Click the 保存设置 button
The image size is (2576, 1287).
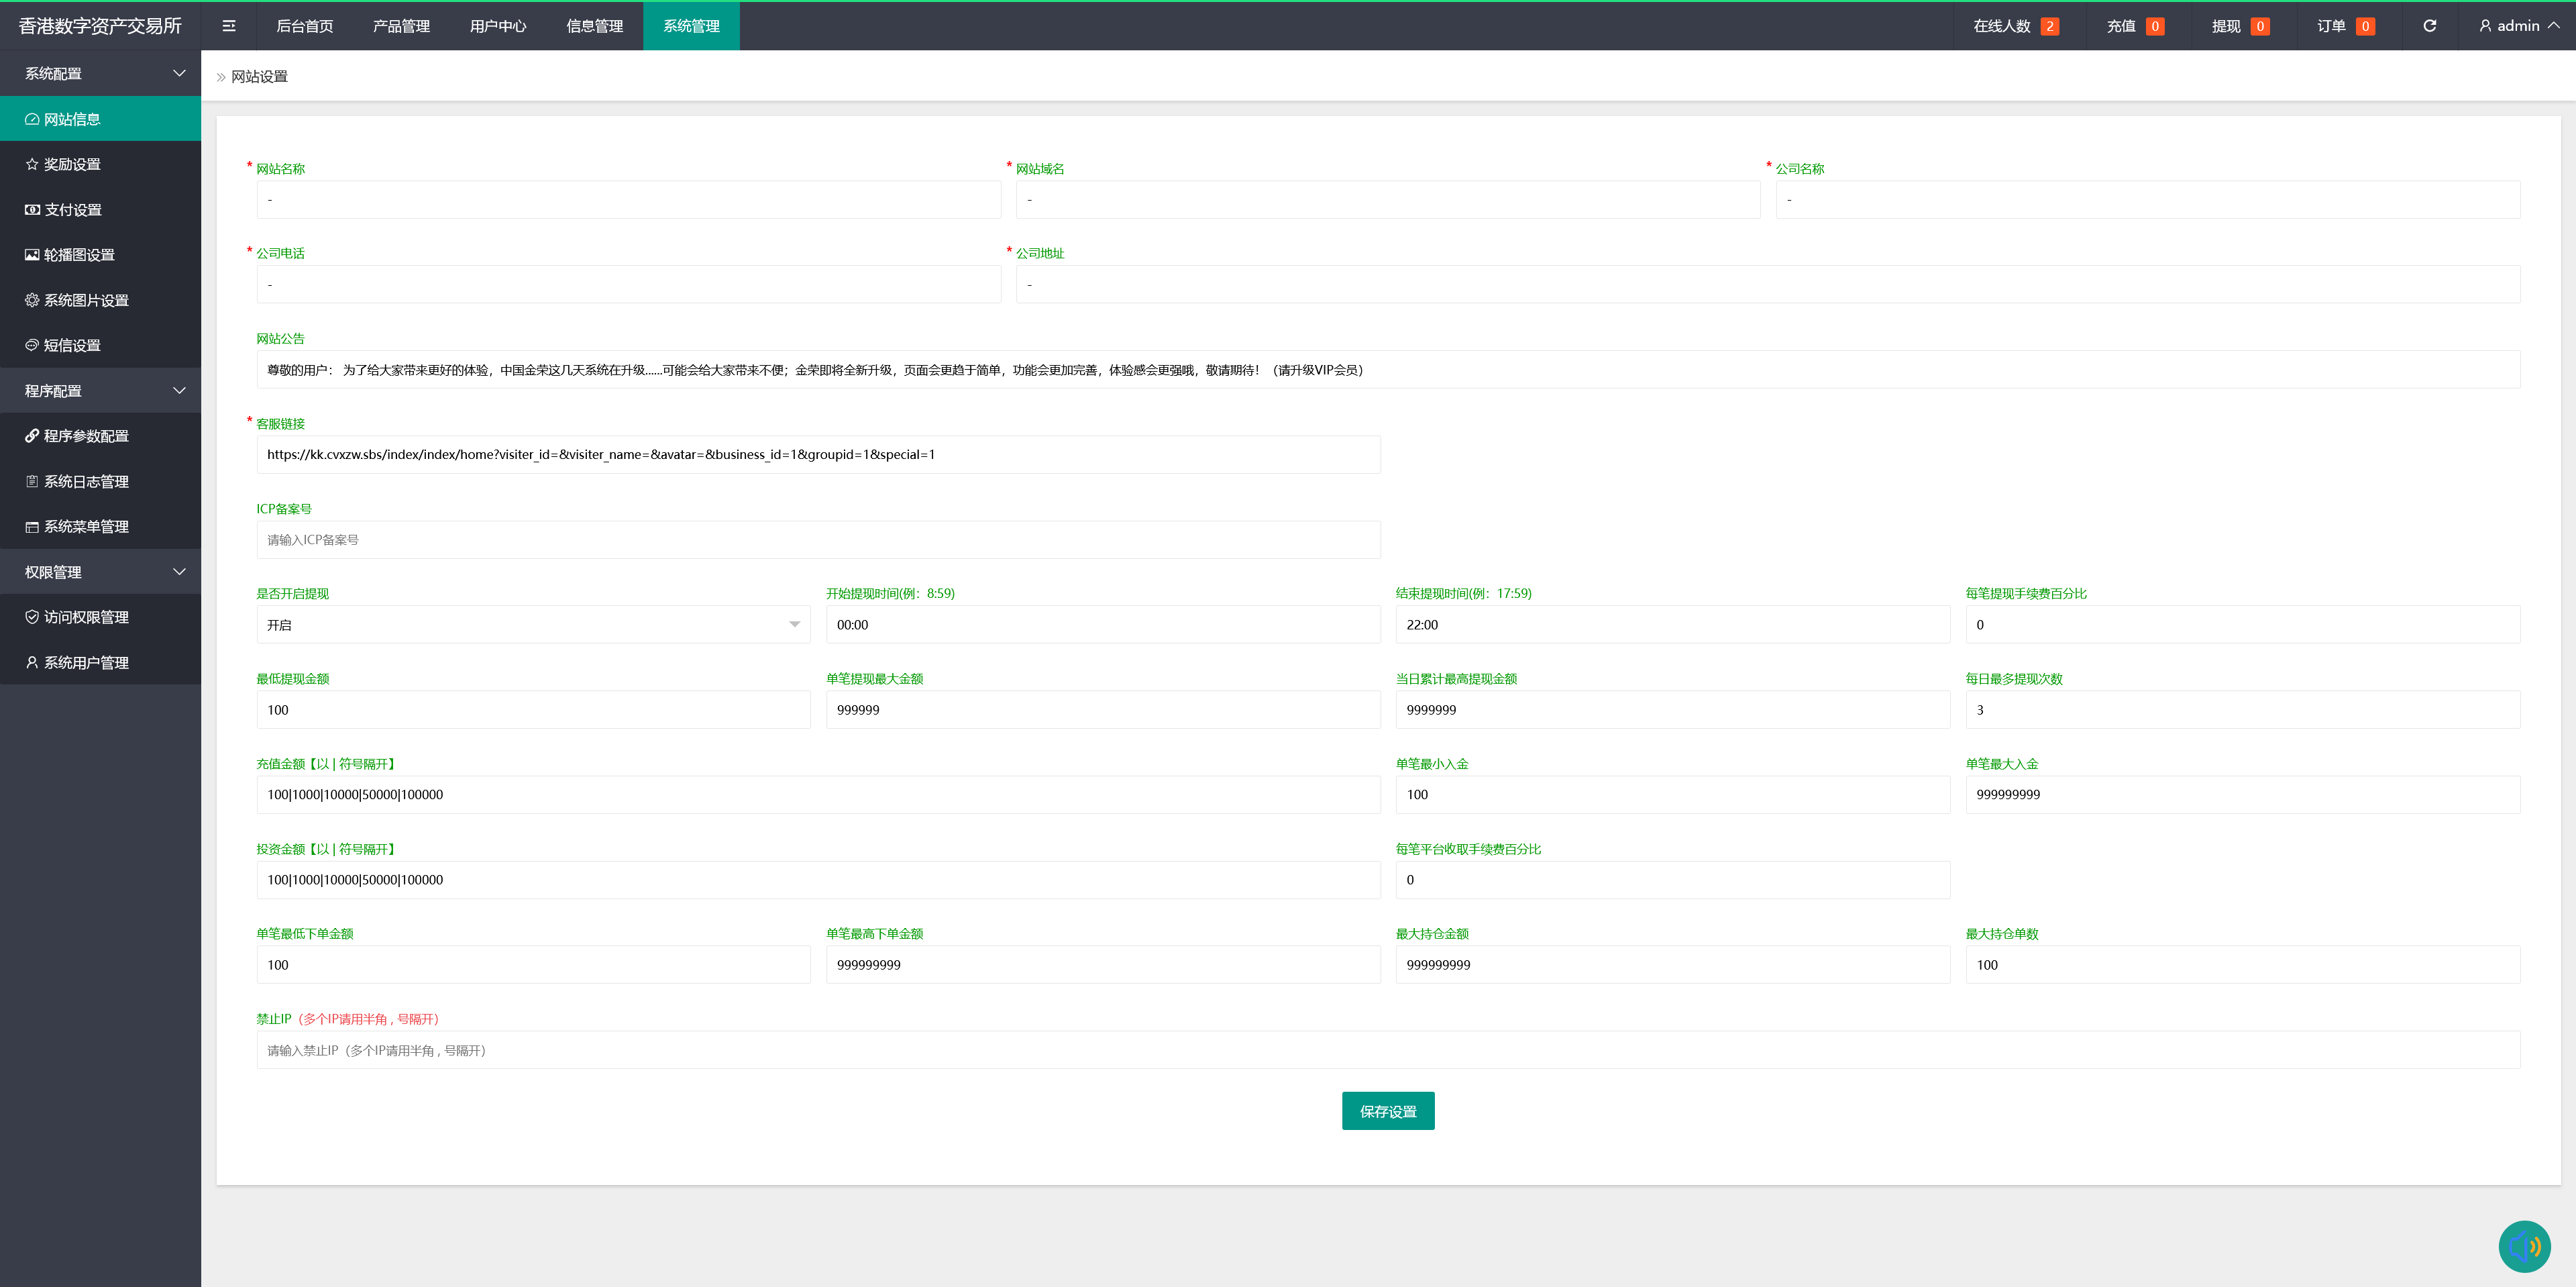click(x=1387, y=1111)
